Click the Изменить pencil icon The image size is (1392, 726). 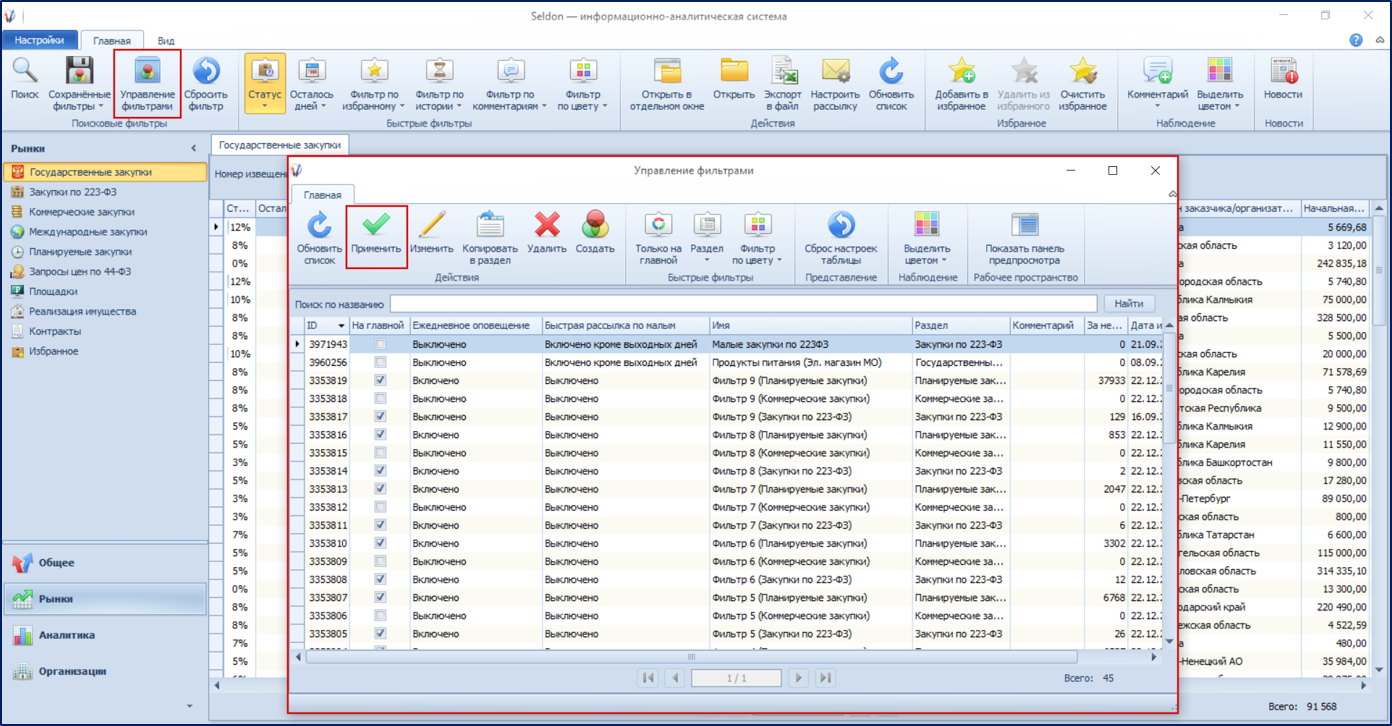coord(431,225)
